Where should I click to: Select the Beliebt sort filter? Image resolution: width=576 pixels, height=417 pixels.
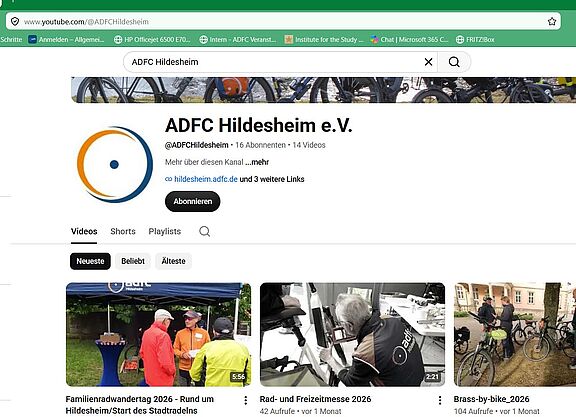click(x=133, y=261)
